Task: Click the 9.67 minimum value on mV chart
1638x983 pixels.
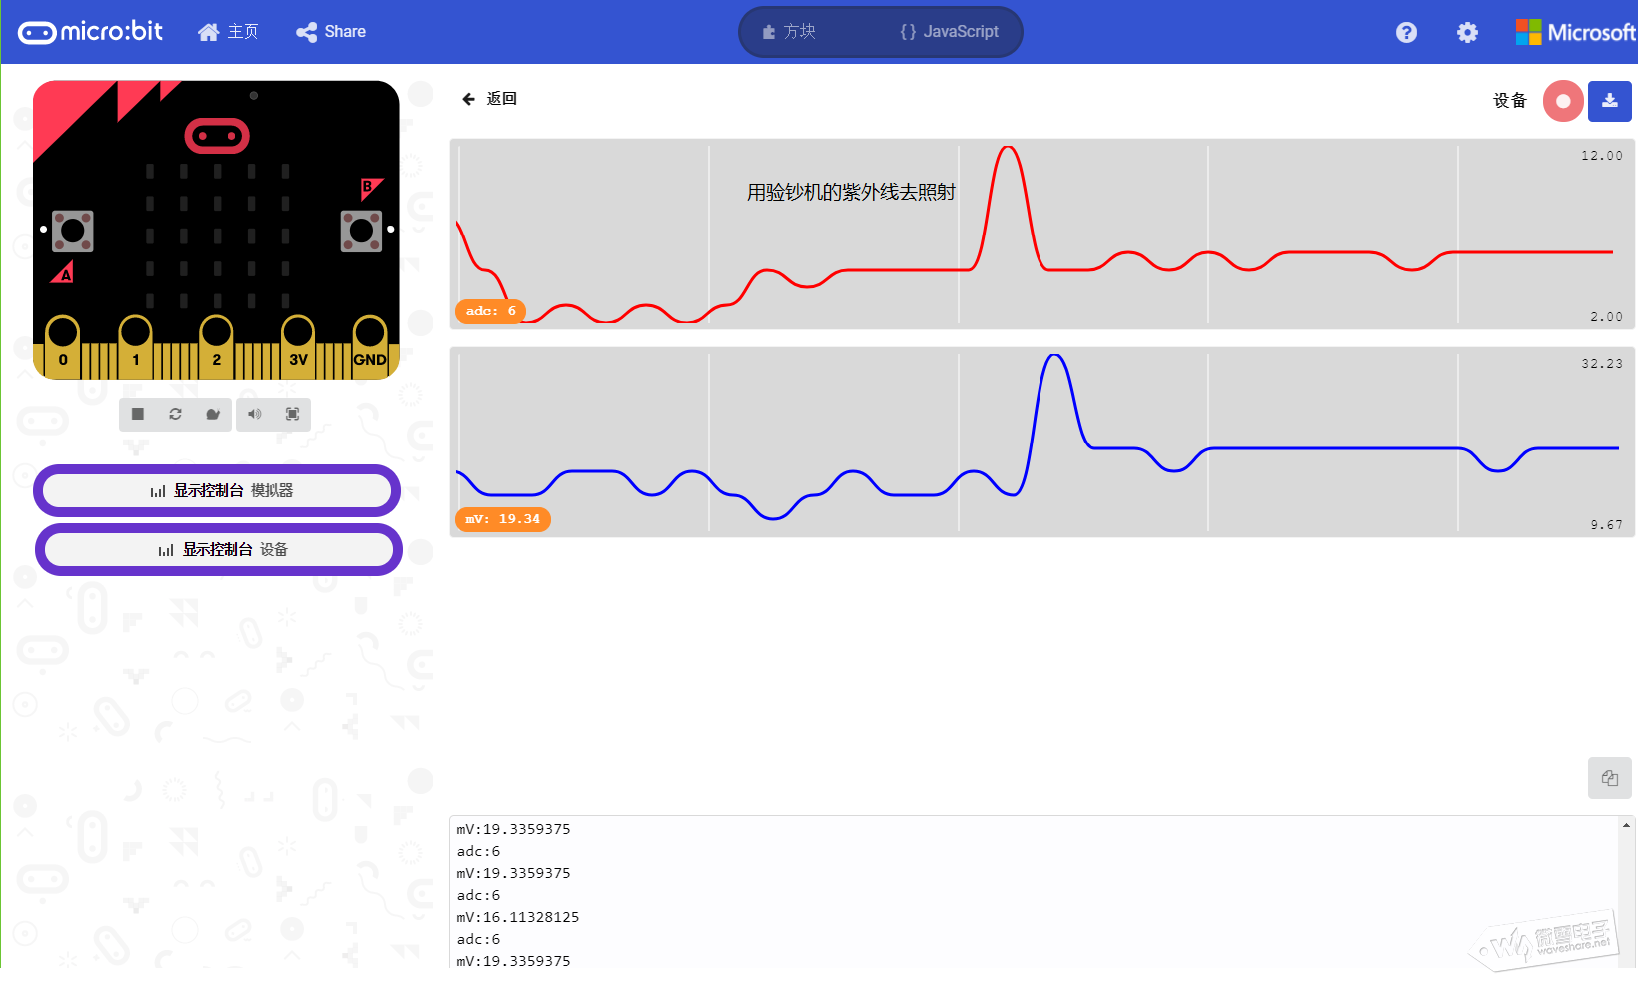Action: coord(1607,525)
